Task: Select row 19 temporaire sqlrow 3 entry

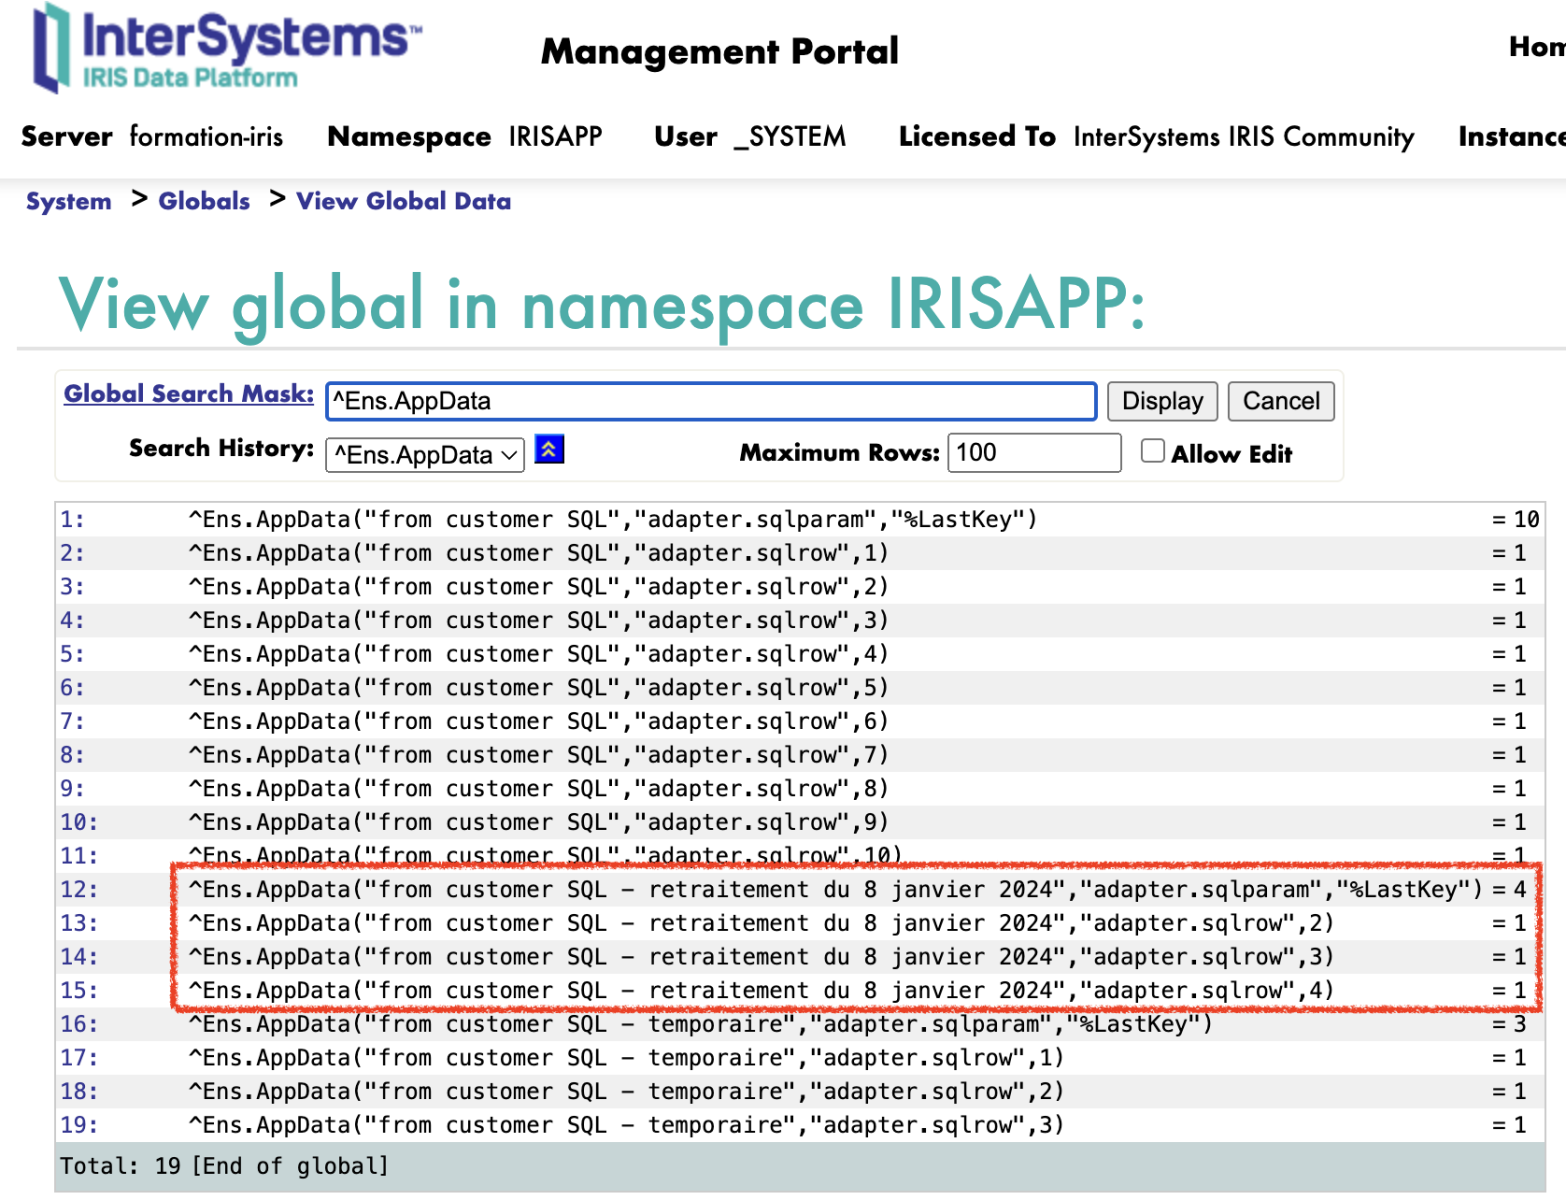Action: pyautogui.click(x=625, y=1125)
